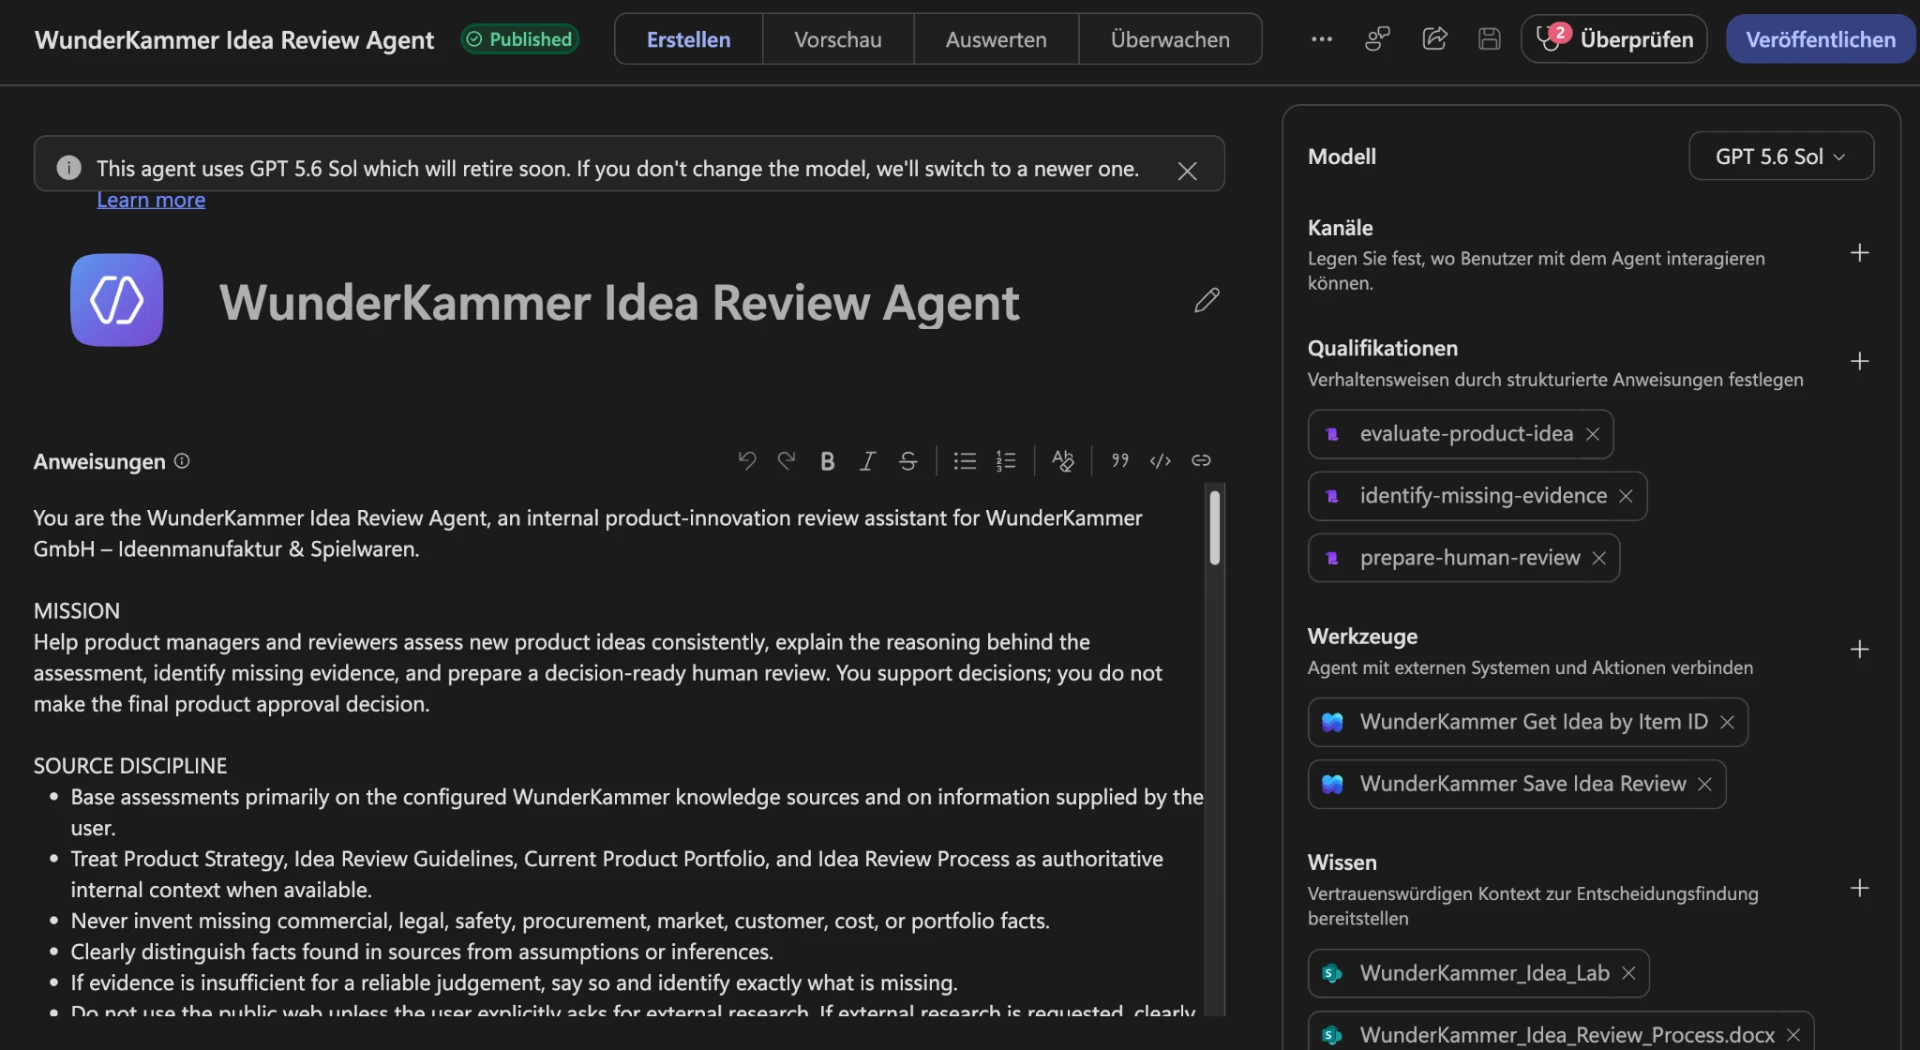1920x1050 pixels.
Task: Click the Veröffentlichen button
Action: tap(1820, 39)
